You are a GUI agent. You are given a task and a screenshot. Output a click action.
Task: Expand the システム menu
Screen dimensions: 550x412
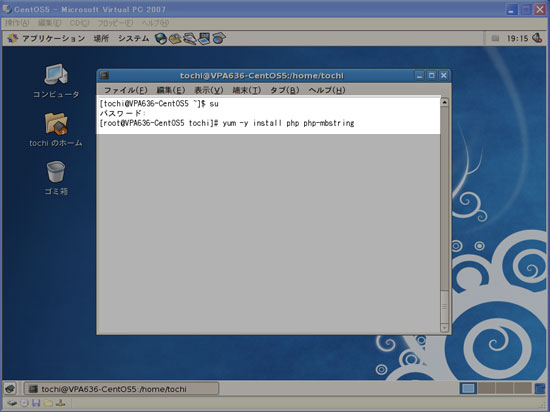point(133,38)
